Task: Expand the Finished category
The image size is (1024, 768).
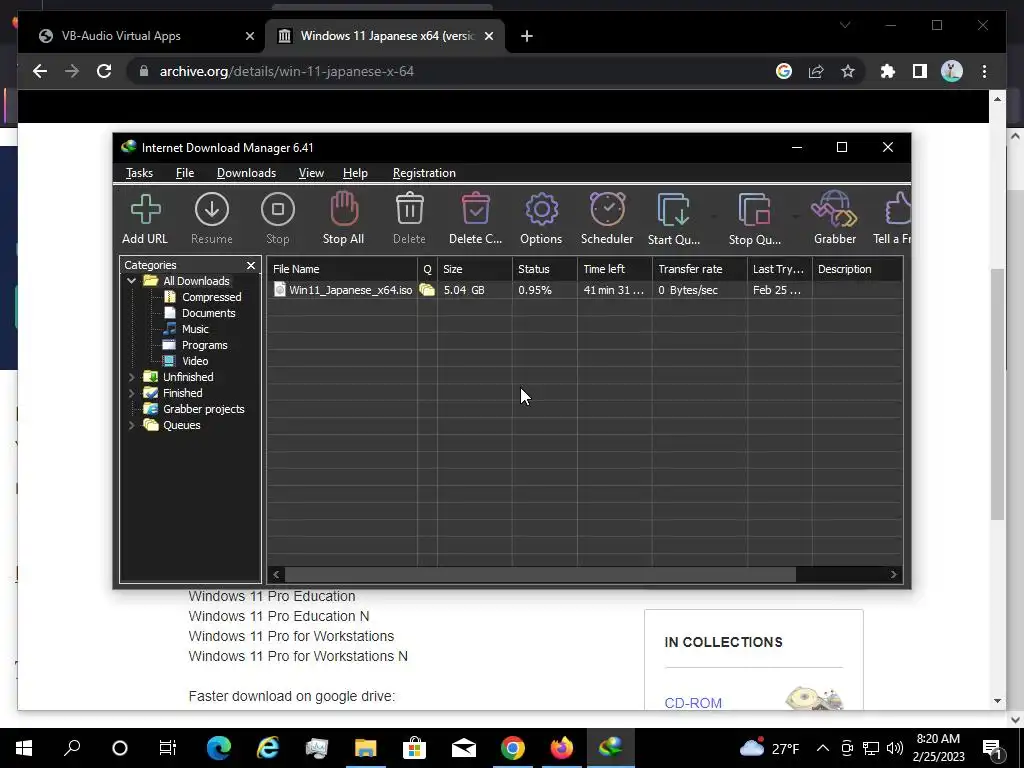Action: (131, 393)
